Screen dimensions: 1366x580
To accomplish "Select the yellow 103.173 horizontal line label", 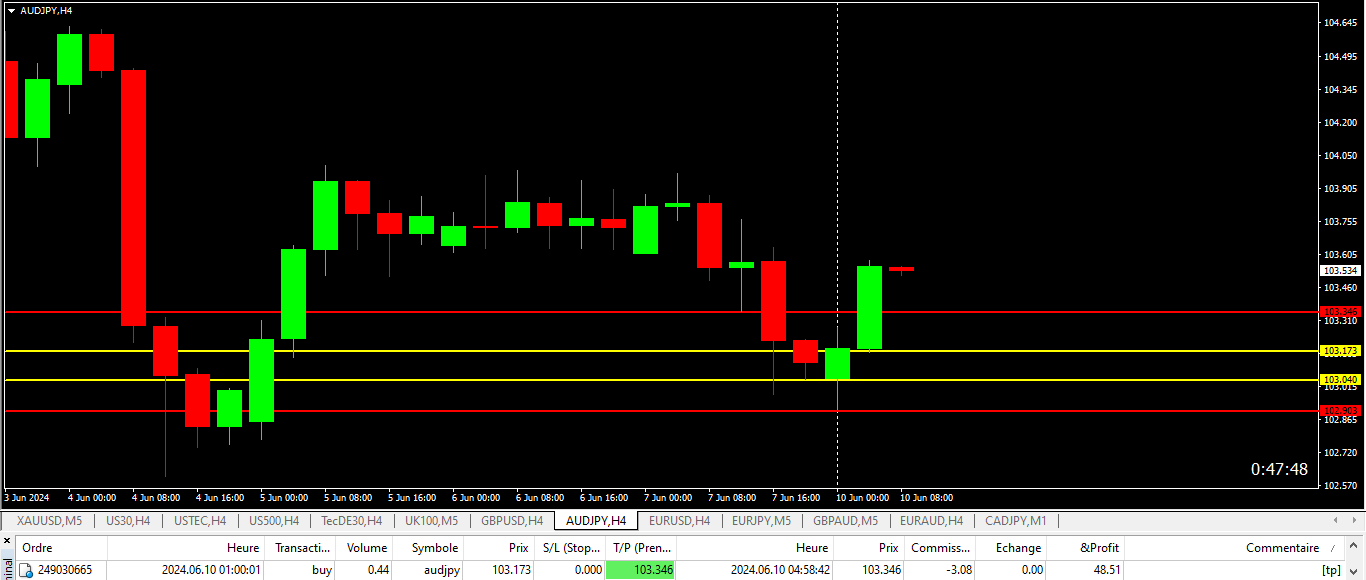I will [1340, 351].
